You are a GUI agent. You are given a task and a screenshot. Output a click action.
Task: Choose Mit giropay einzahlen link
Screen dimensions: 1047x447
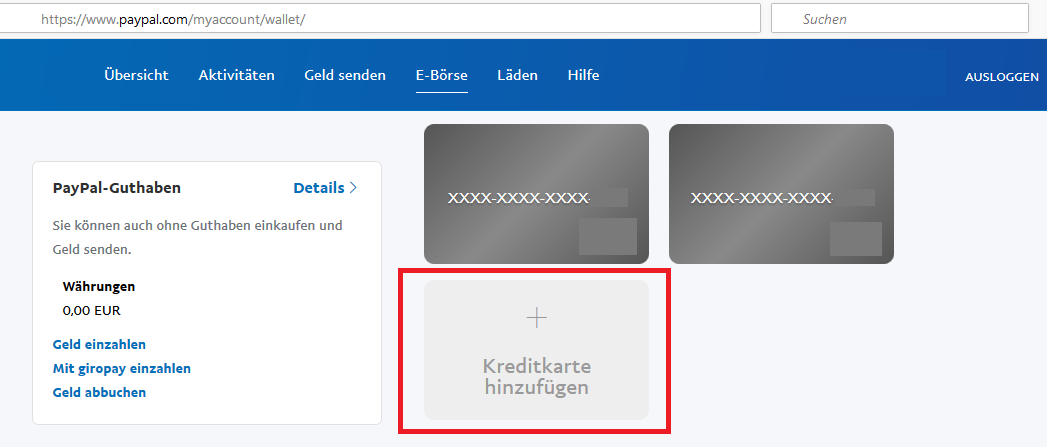click(x=122, y=369)
